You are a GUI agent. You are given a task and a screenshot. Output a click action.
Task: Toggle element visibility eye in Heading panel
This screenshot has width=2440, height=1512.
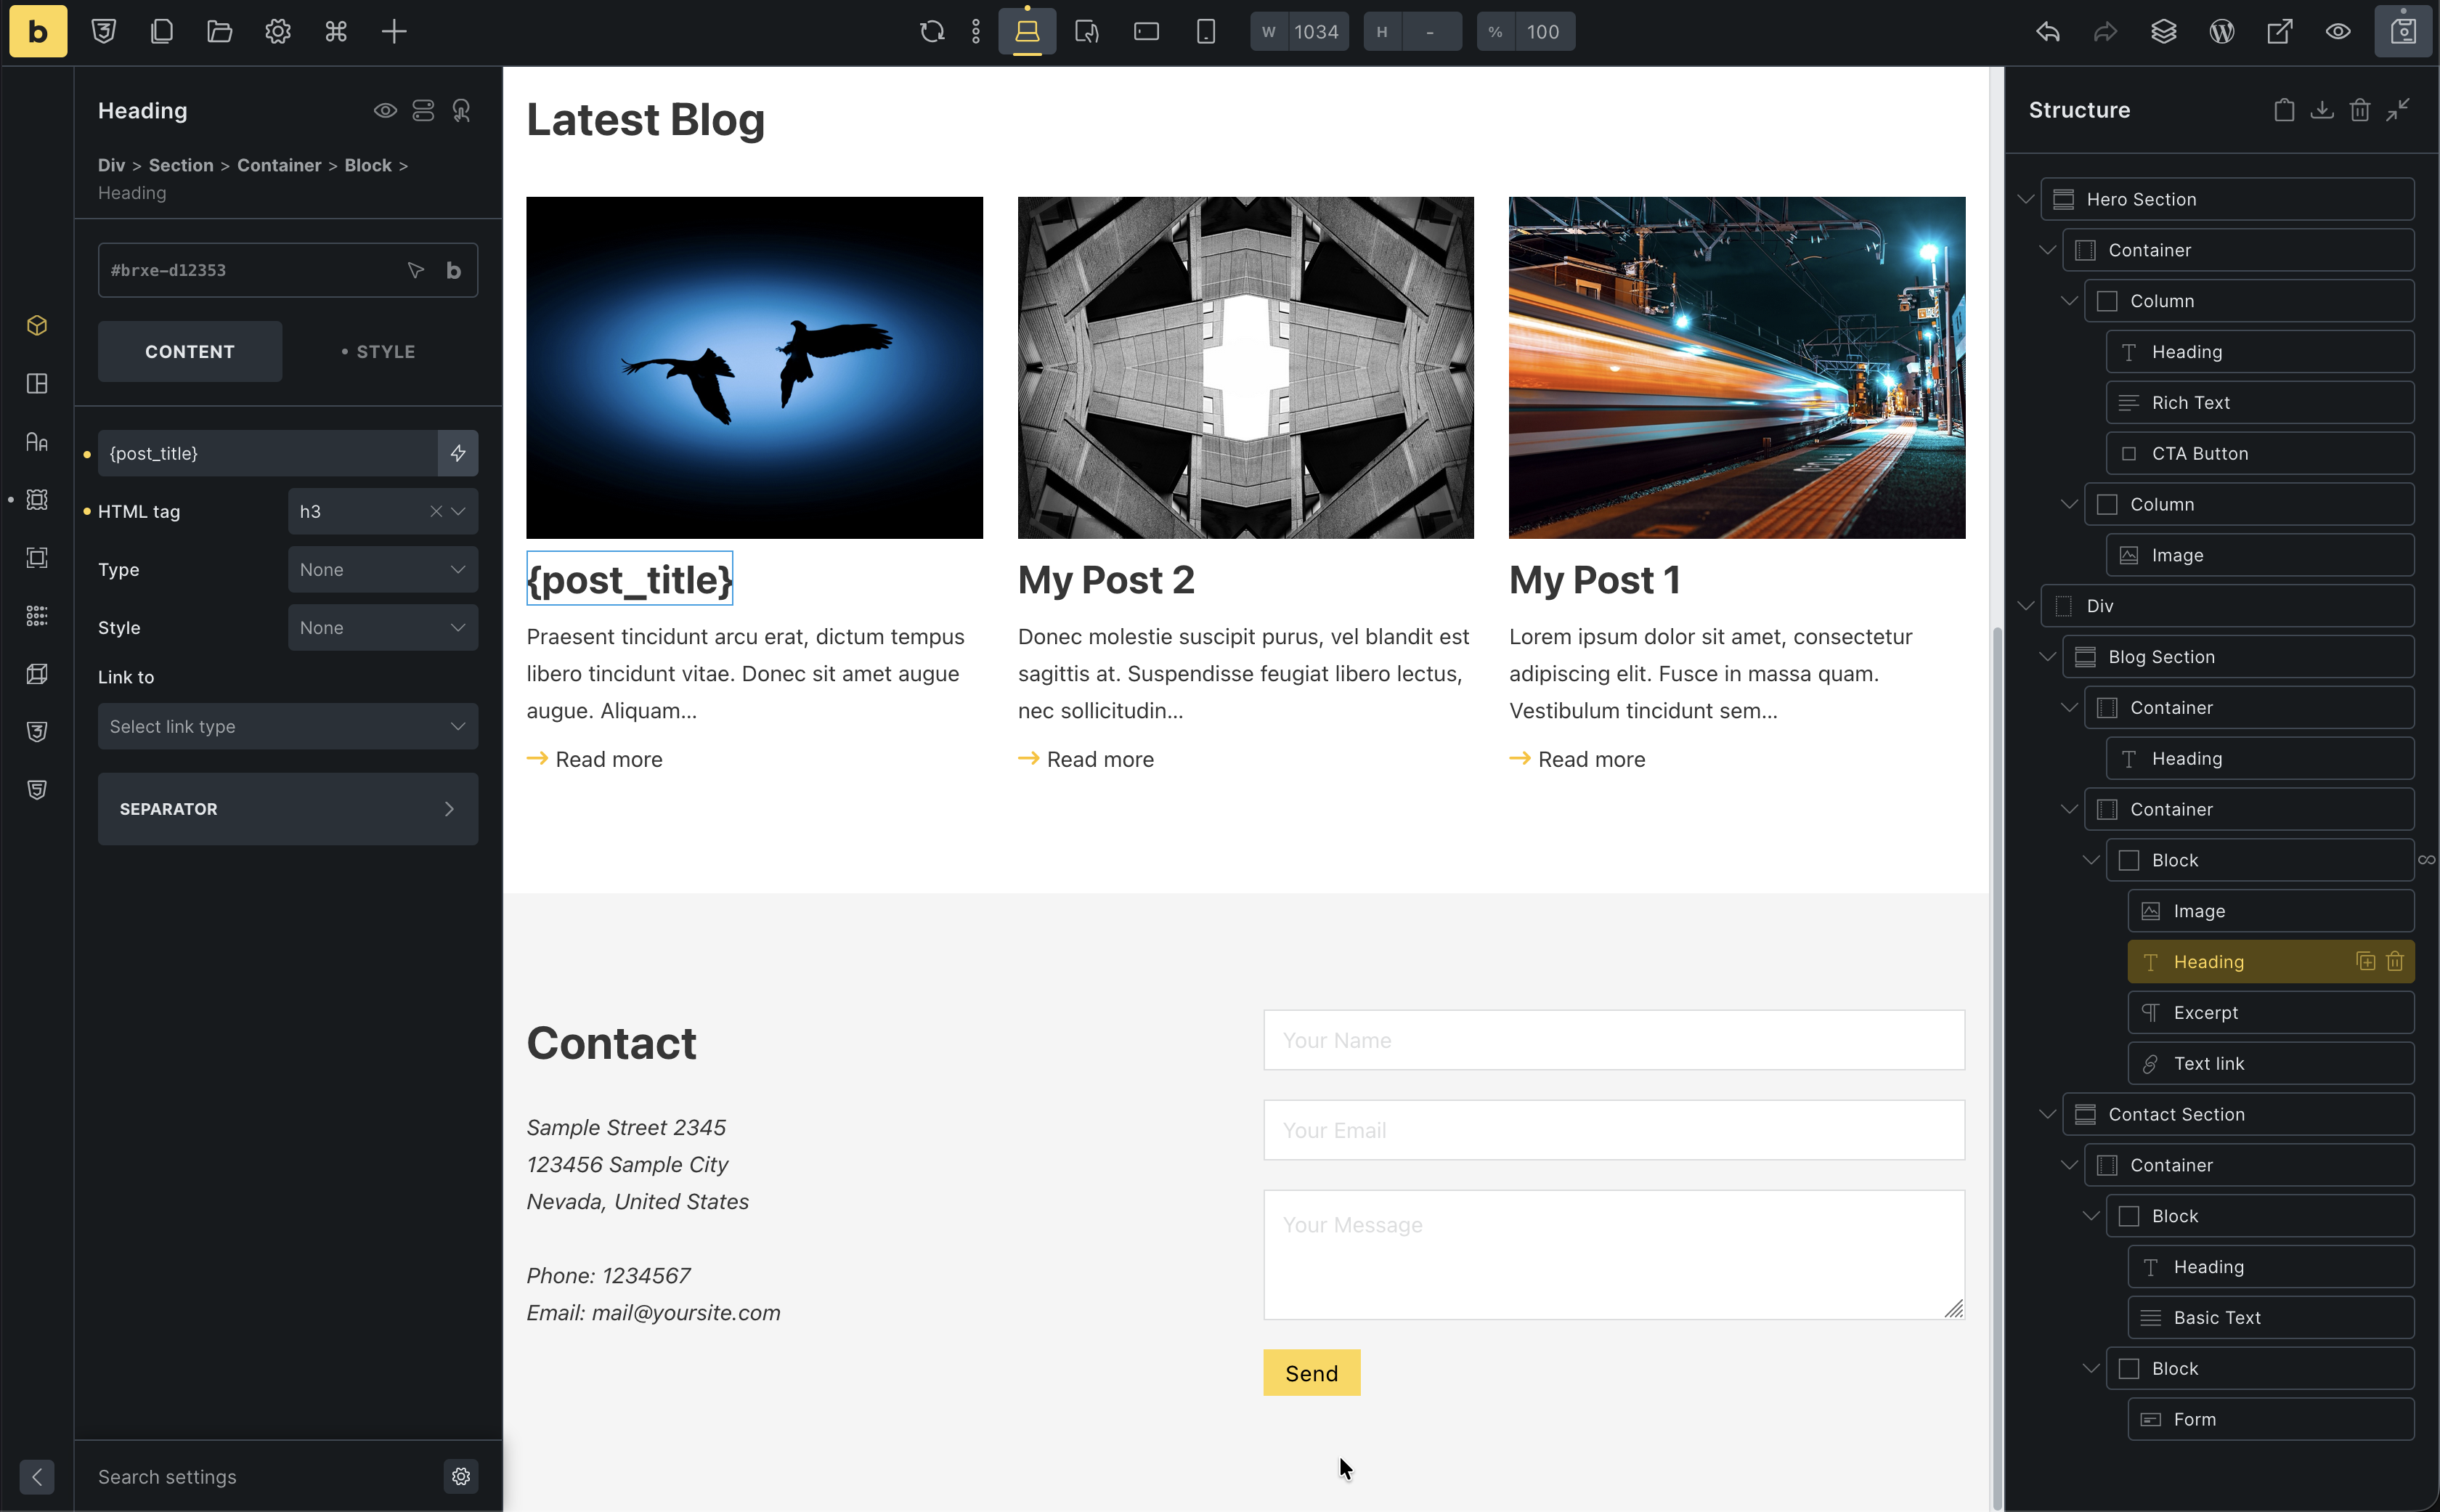tap(385, 111)
